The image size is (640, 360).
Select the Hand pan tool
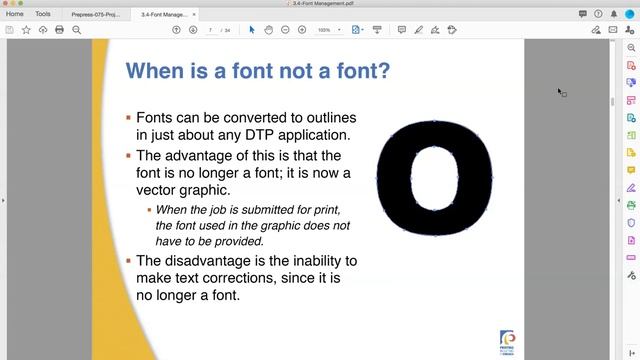point(269,30)
